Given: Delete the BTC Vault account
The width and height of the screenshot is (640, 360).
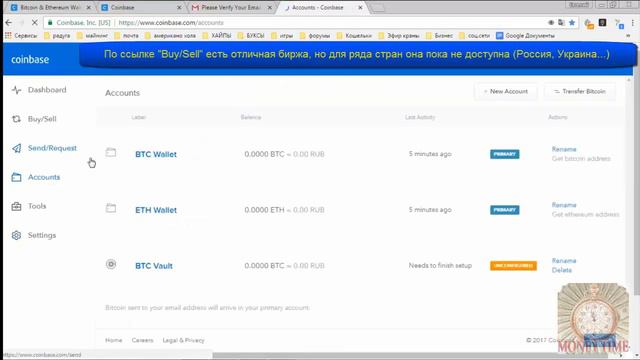Looking at the screenshot, I should [562, 270].
